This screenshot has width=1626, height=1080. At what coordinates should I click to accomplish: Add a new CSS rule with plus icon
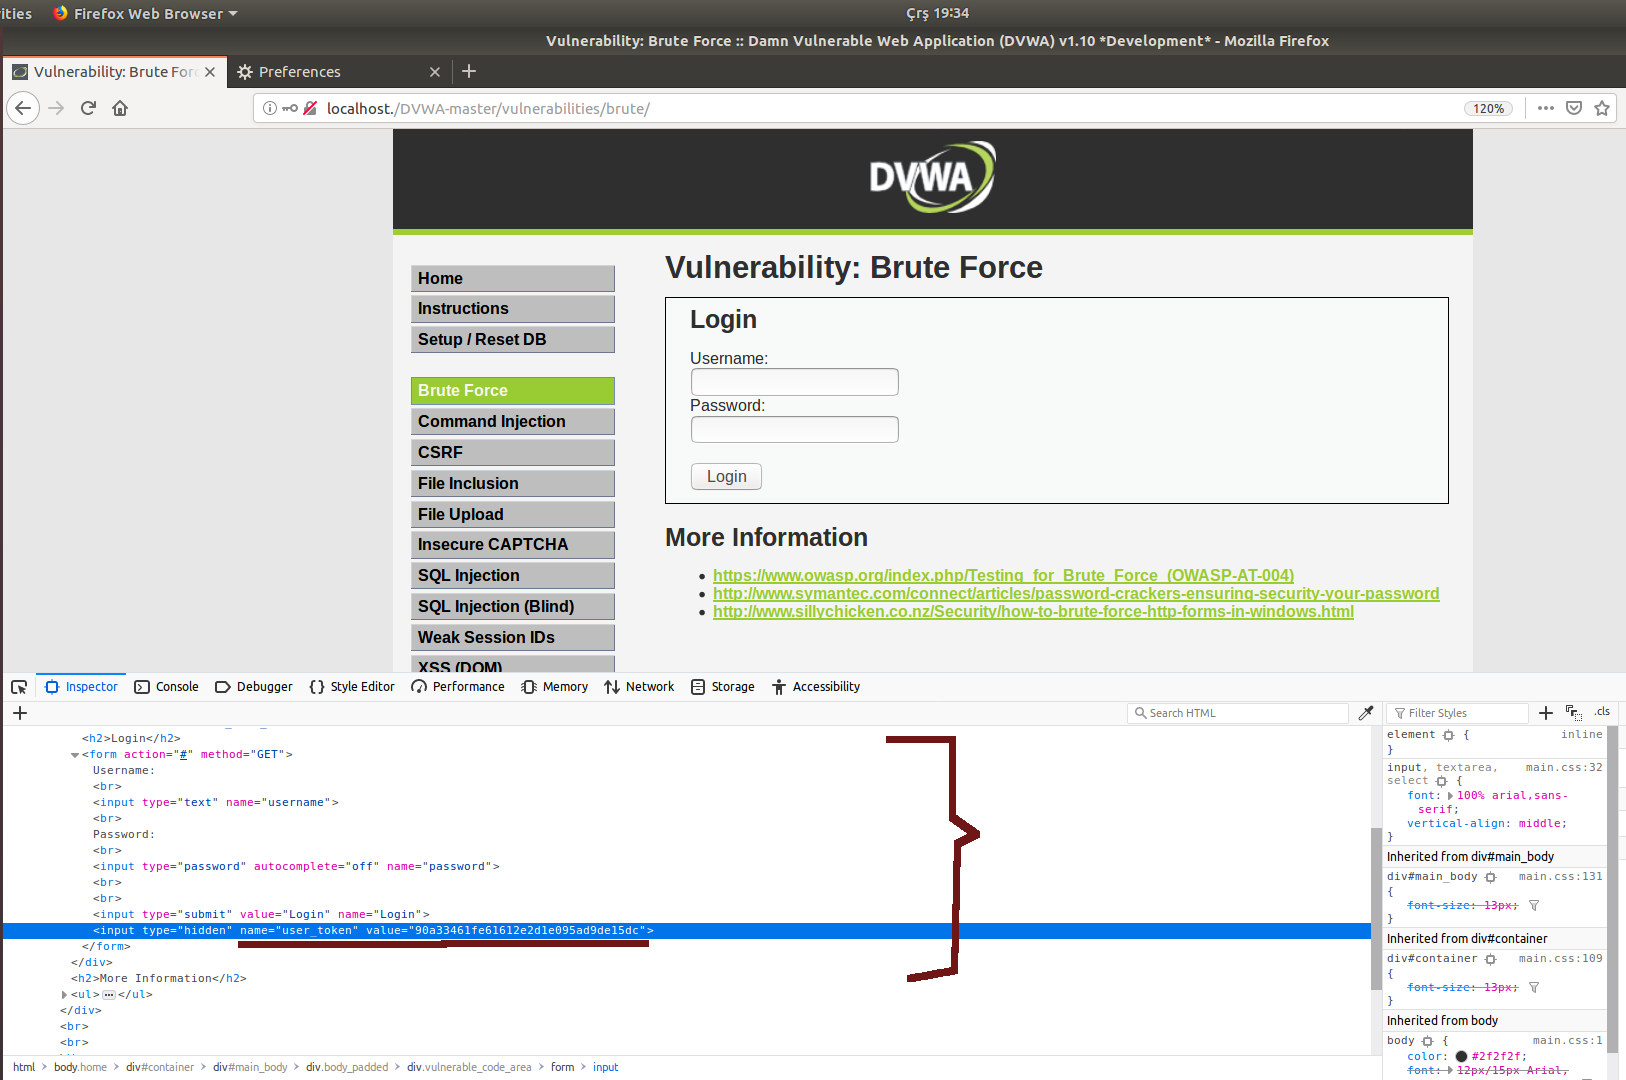click(x=1545, y=713)
